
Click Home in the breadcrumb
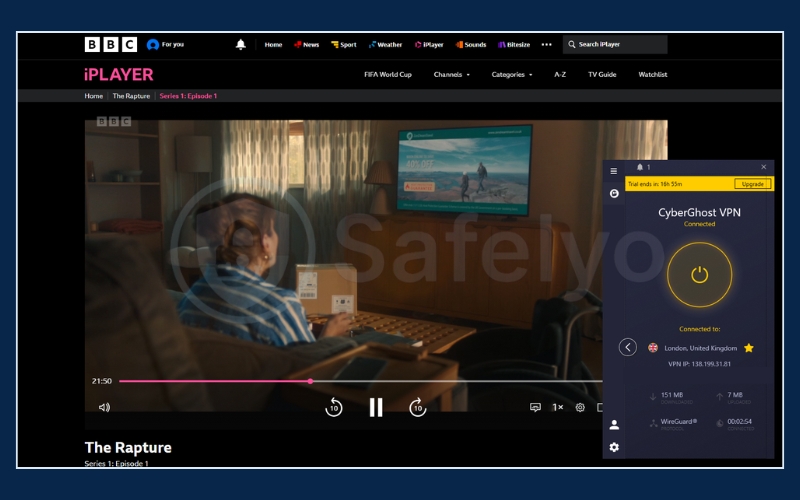coord(93,96)
